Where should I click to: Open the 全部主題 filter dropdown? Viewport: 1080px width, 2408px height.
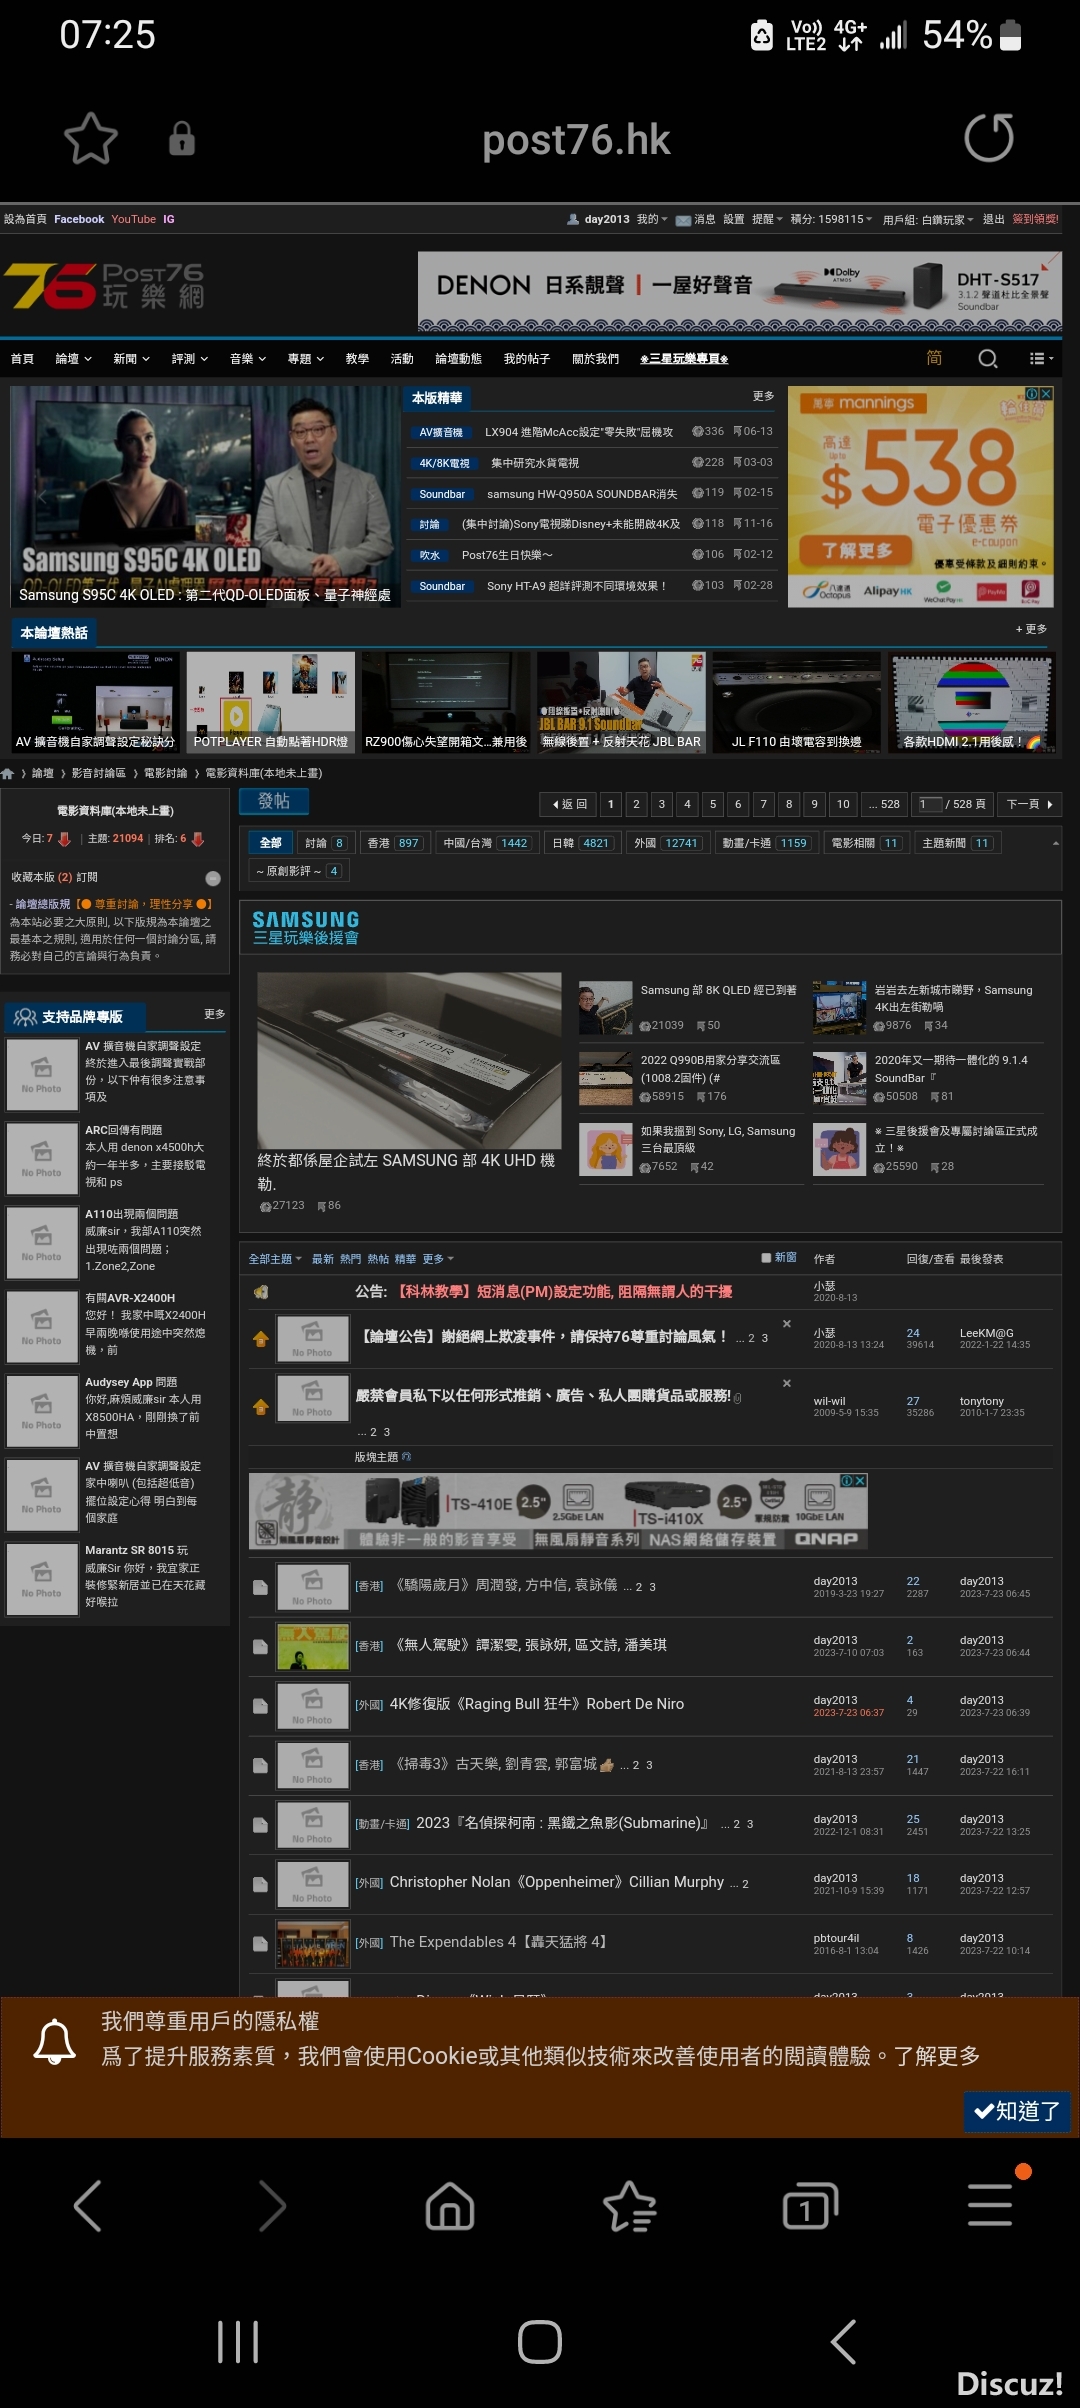[x=275, y=1259]
